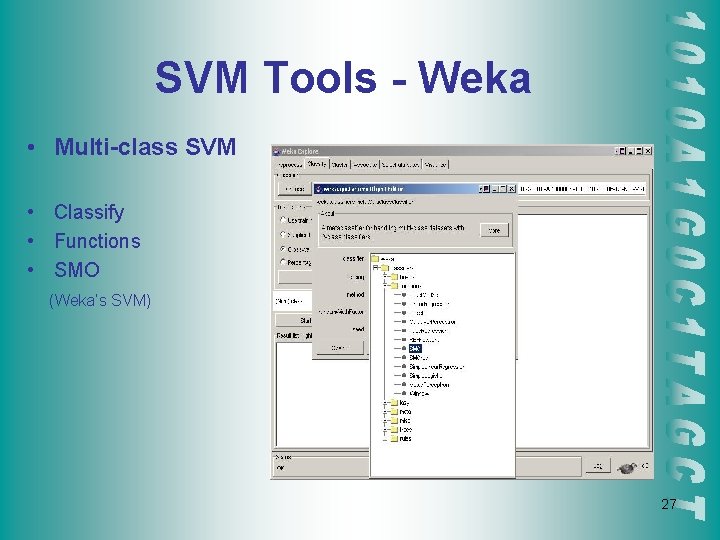The height and width of the screenshot is (540, 720).
Task: Click the Choose classifier button
Action: [x=294, y=189]
